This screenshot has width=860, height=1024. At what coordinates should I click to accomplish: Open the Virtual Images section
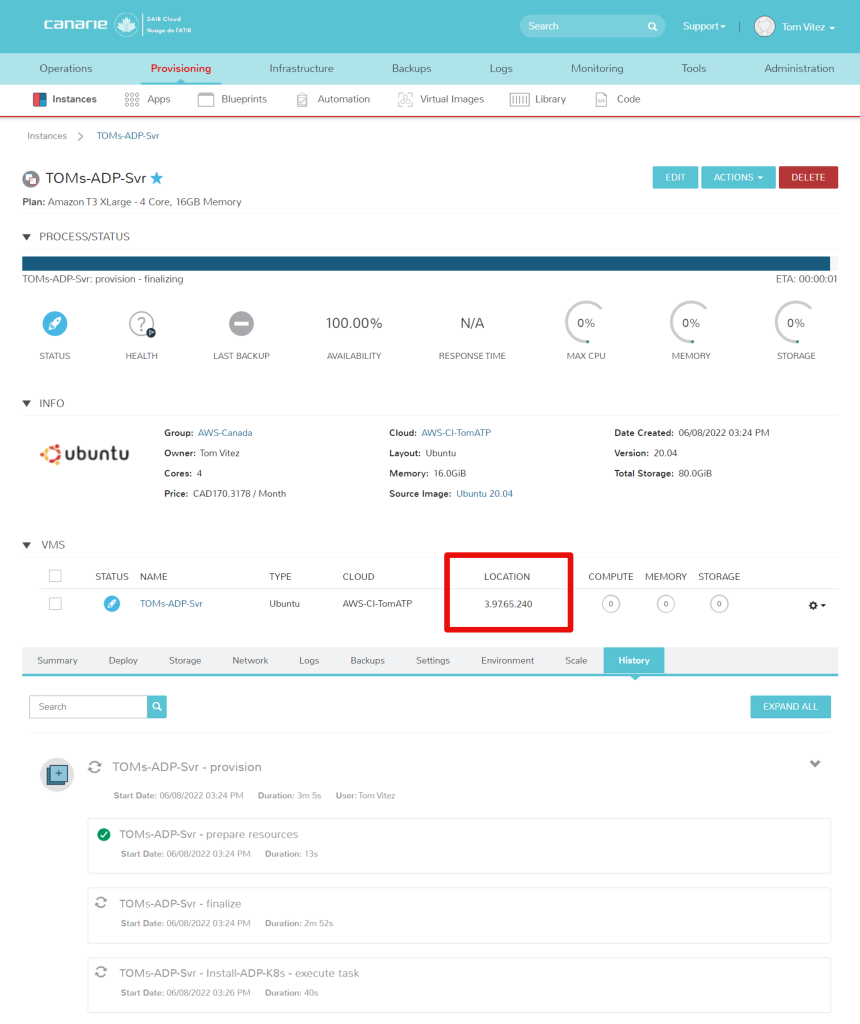pos(440,99)
